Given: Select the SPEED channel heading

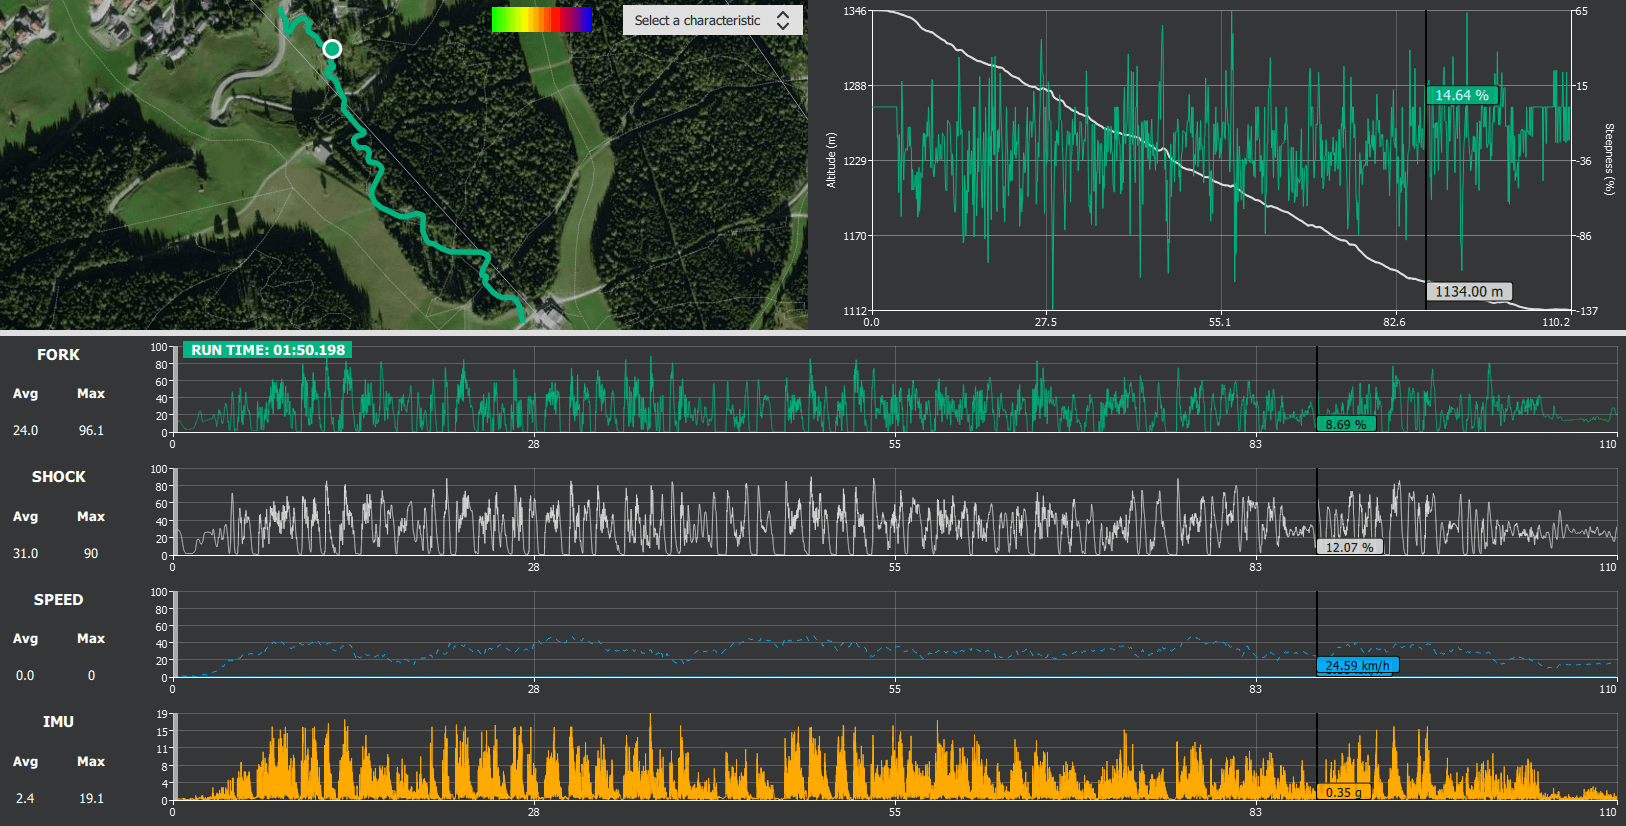Looking at the screenshot, I should [58, 600].
